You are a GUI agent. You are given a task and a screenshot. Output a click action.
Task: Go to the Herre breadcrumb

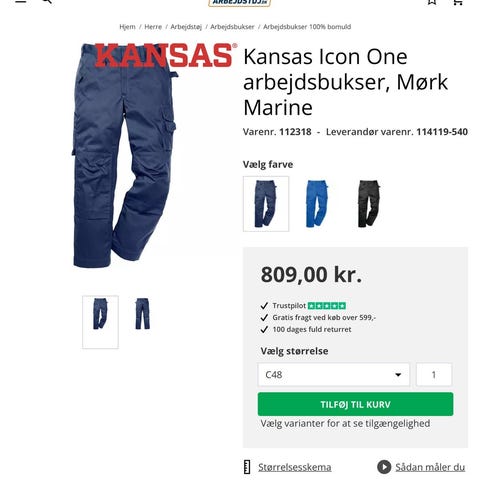(153, 27)
